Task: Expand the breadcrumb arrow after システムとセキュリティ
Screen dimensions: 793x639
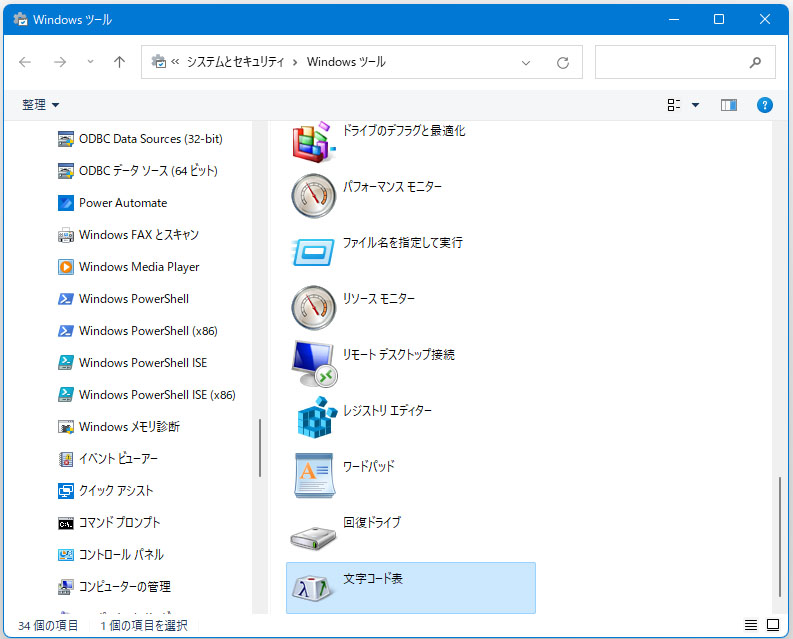Action: [295, 62]
